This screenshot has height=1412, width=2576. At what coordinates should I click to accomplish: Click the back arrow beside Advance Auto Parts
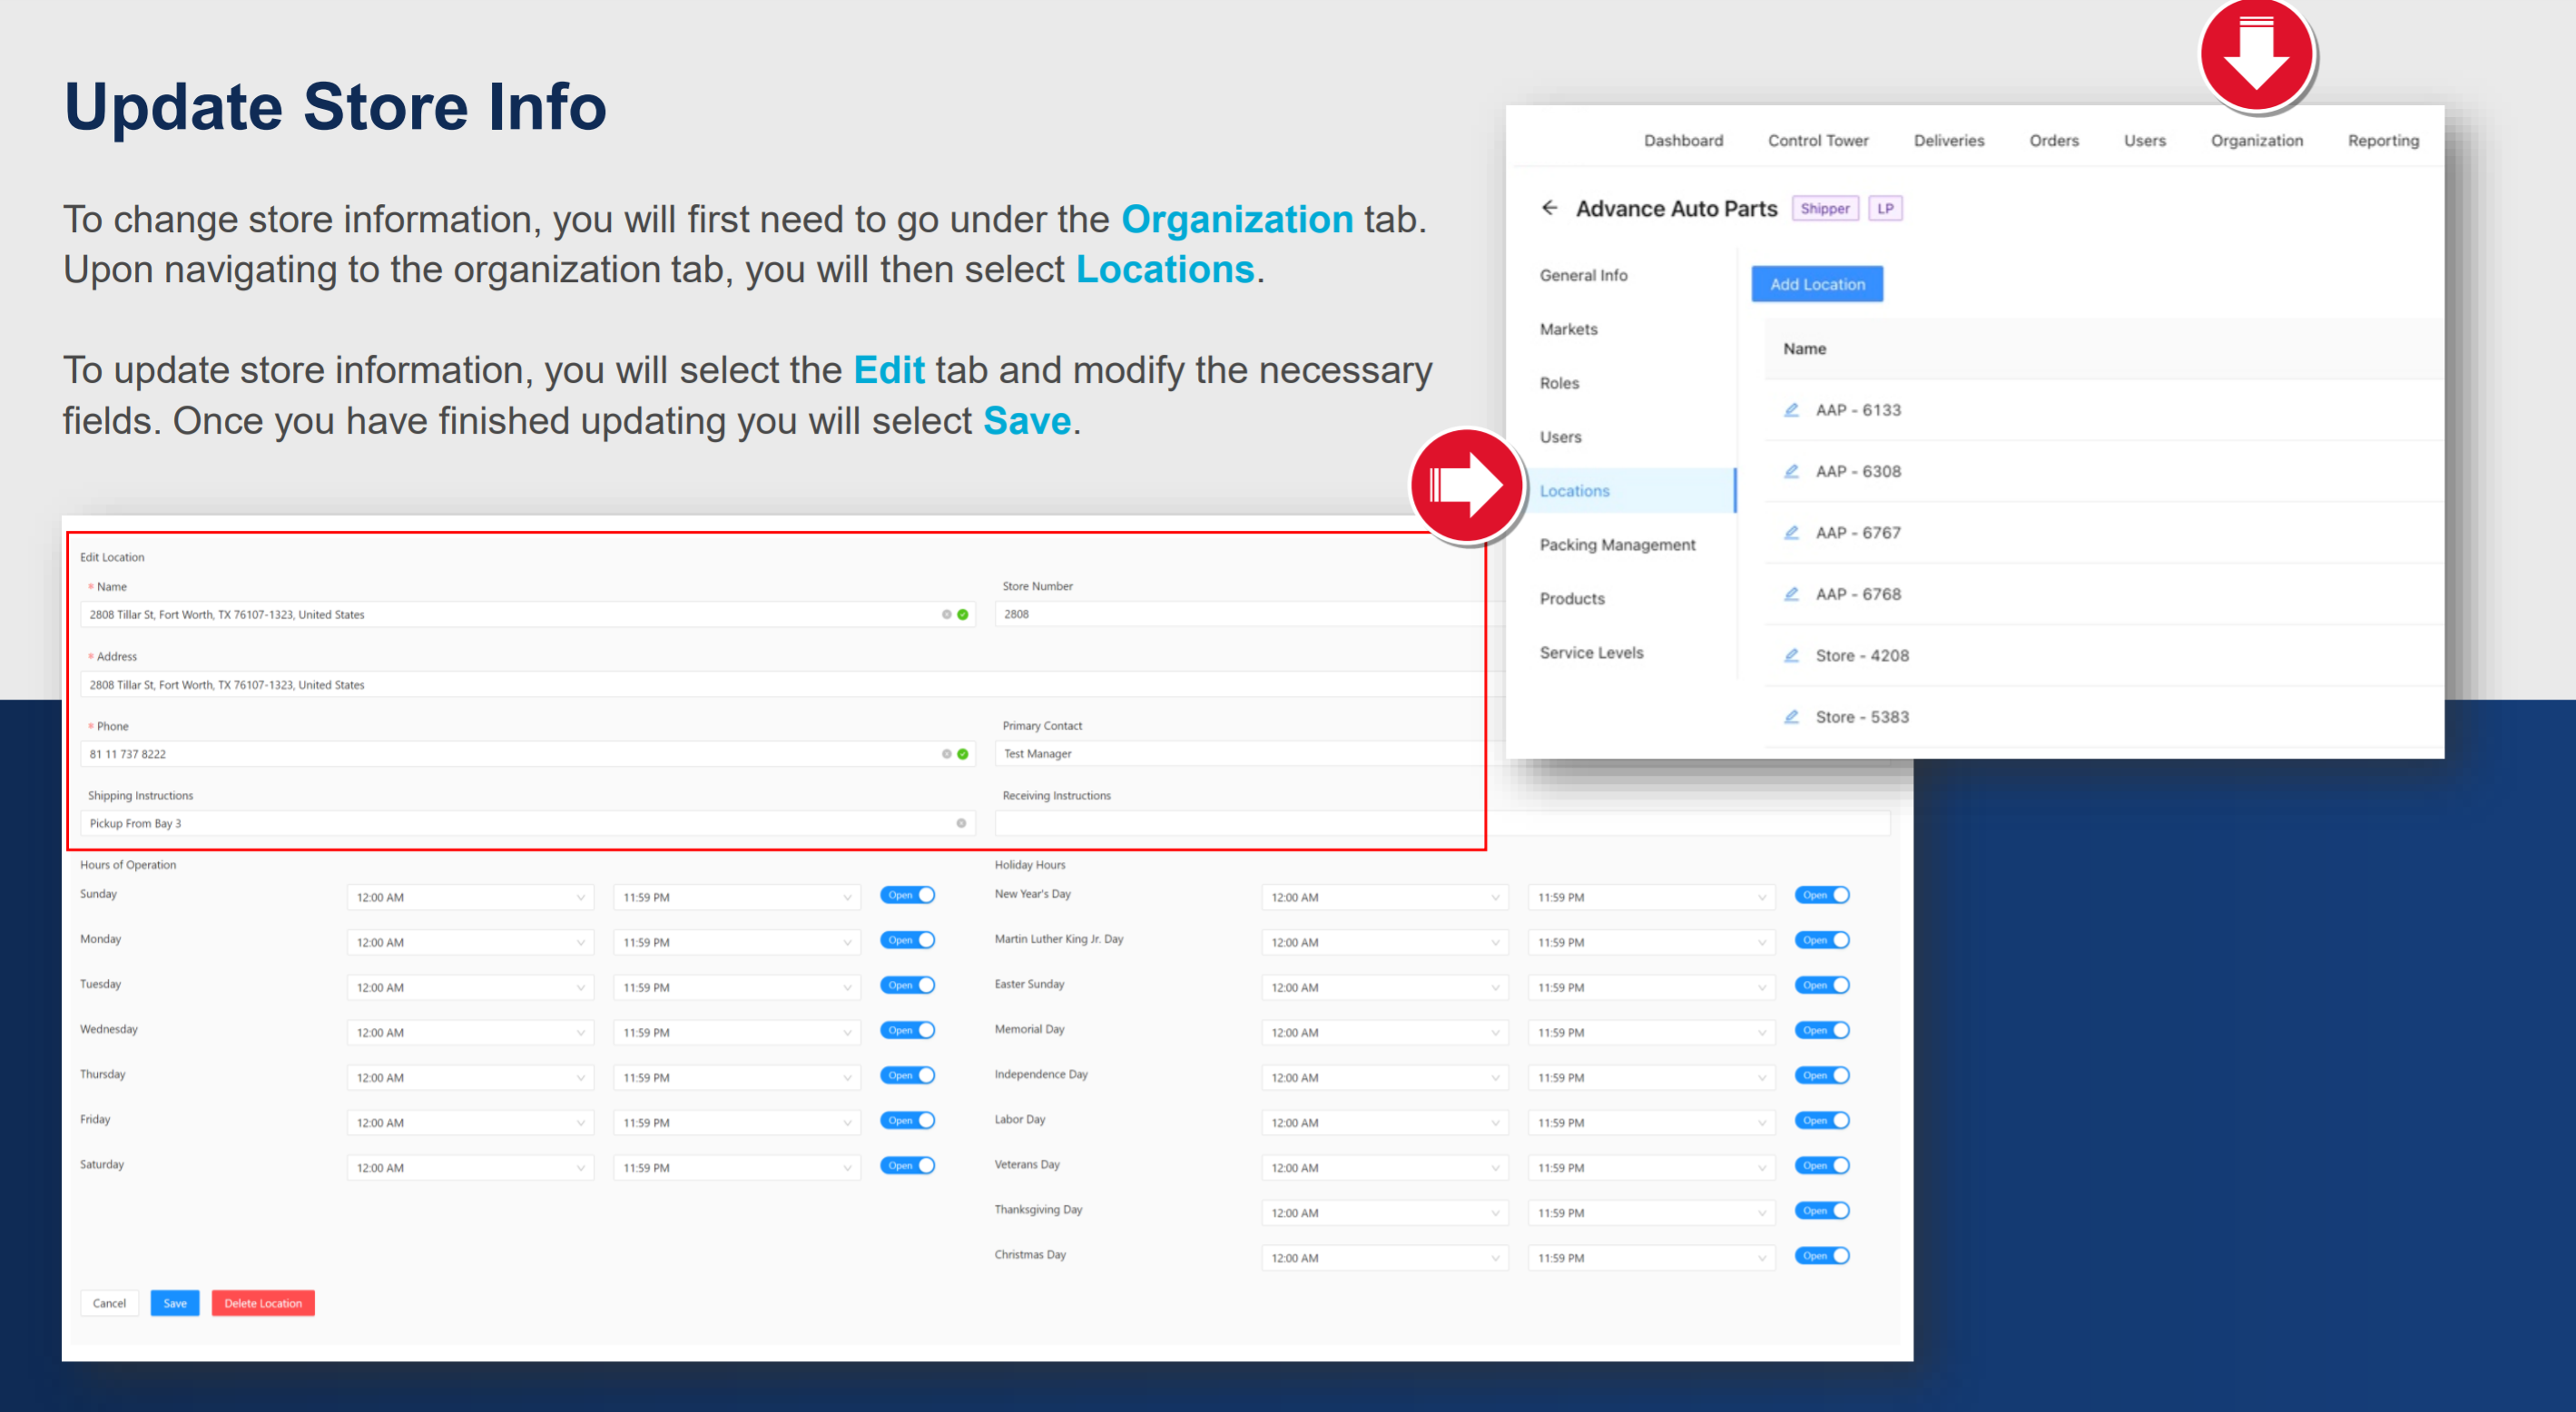[1550, 208]
